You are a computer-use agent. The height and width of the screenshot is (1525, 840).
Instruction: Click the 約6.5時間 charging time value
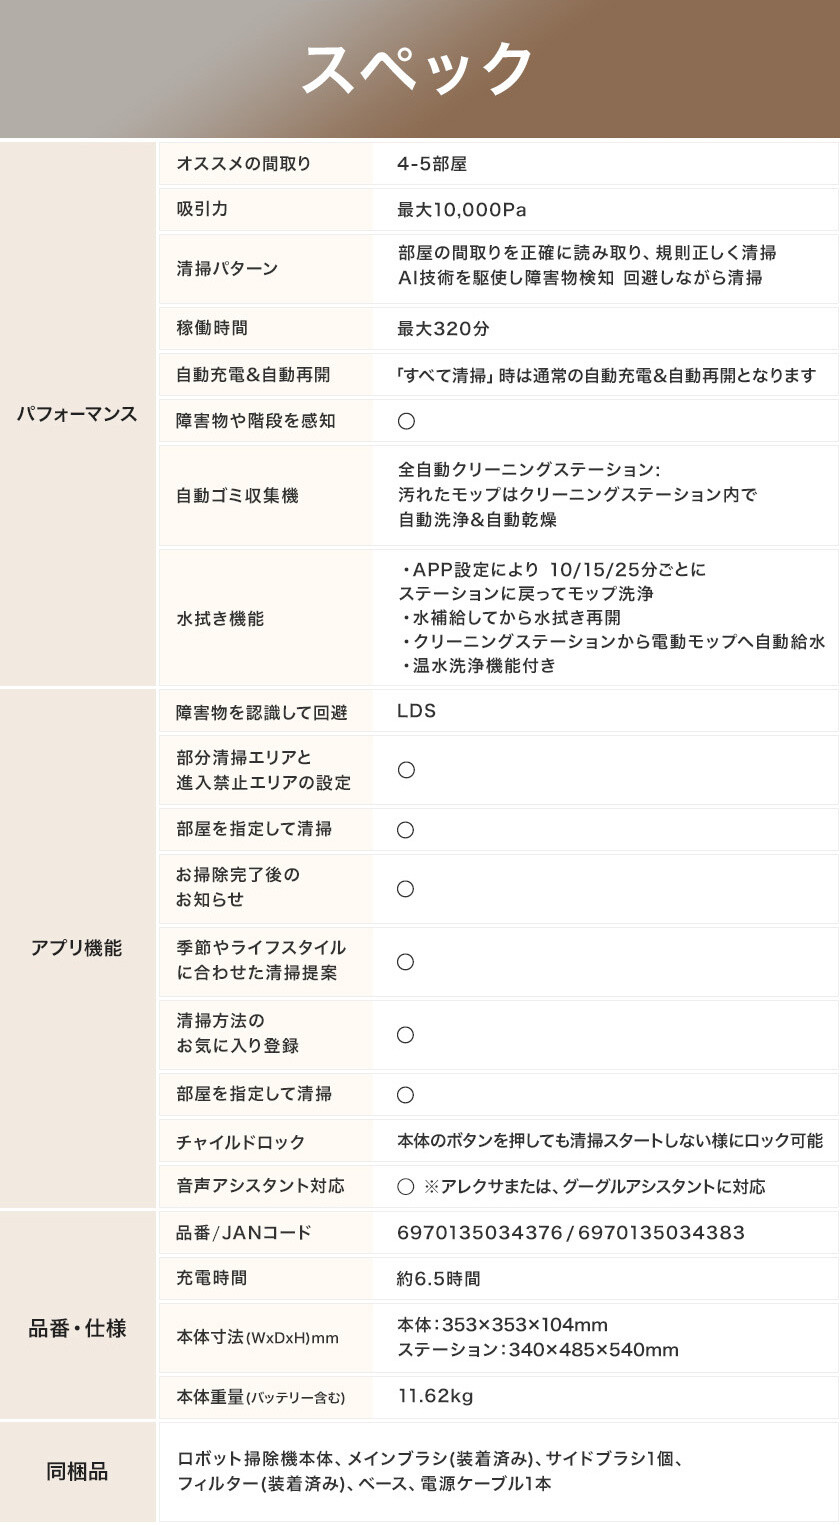(439, 1279)
